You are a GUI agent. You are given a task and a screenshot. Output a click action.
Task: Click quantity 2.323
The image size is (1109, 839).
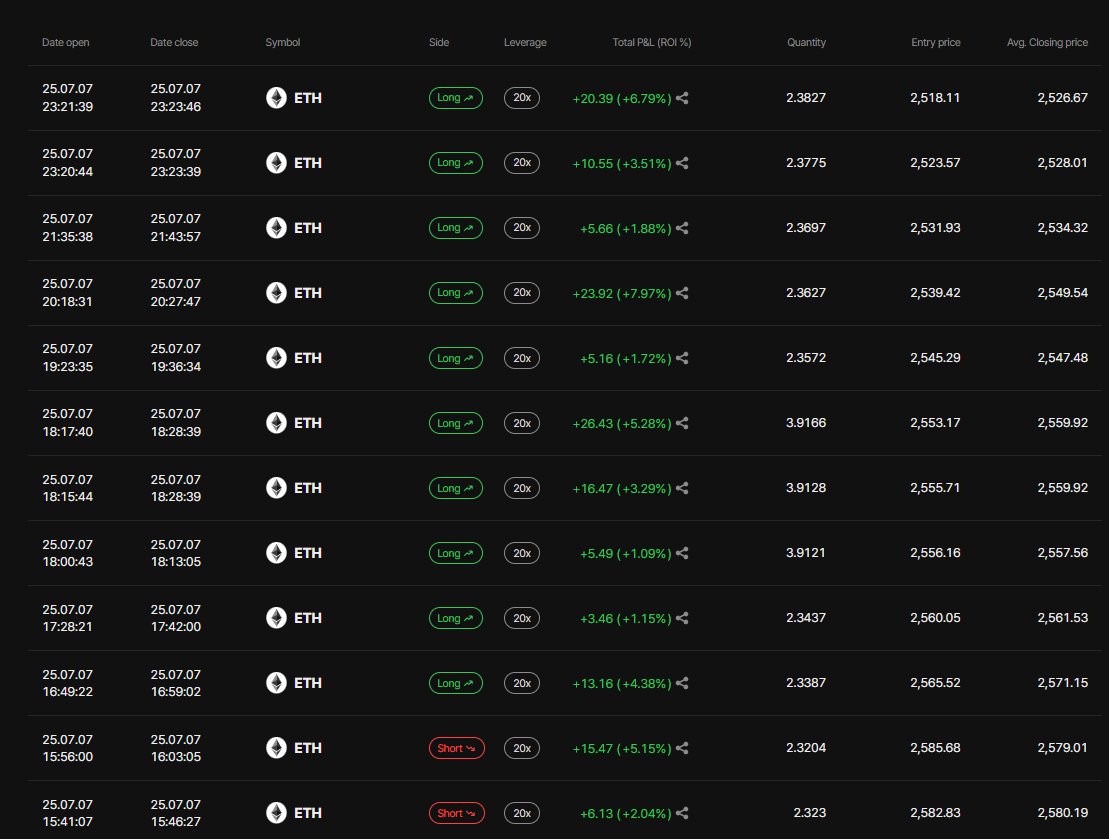pos(810,813)
